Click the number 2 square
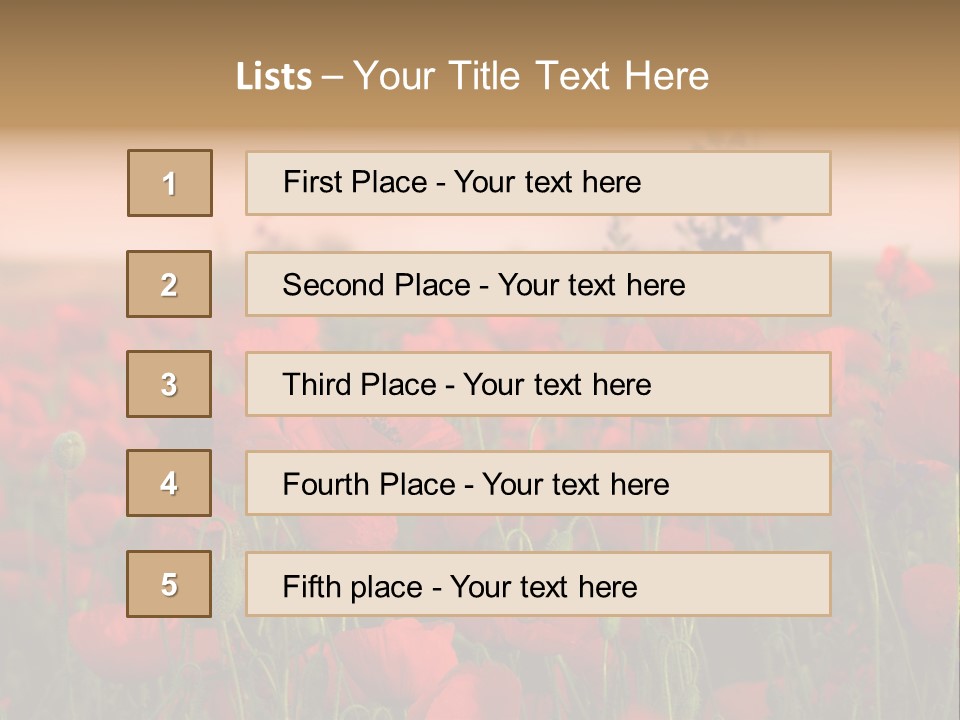Image resolution: width=960 pixels, height=720 pixels. click(169, 284)
